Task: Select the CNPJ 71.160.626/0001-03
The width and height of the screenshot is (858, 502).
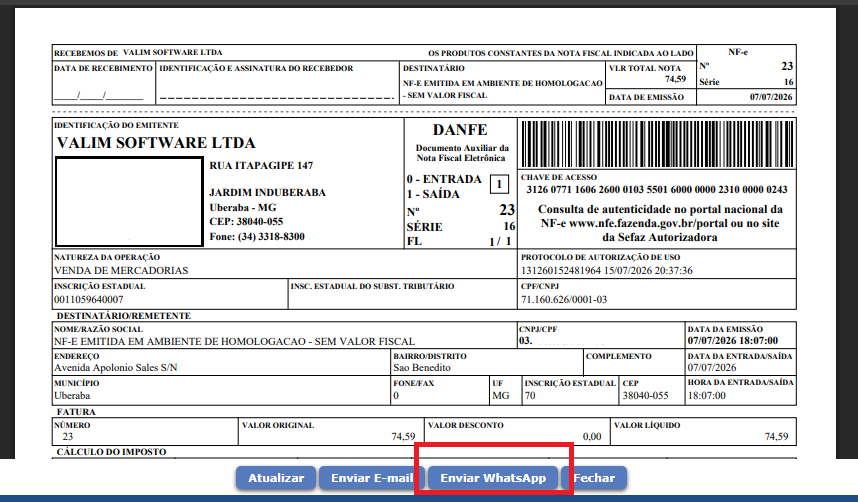Action: pos(564,299)
